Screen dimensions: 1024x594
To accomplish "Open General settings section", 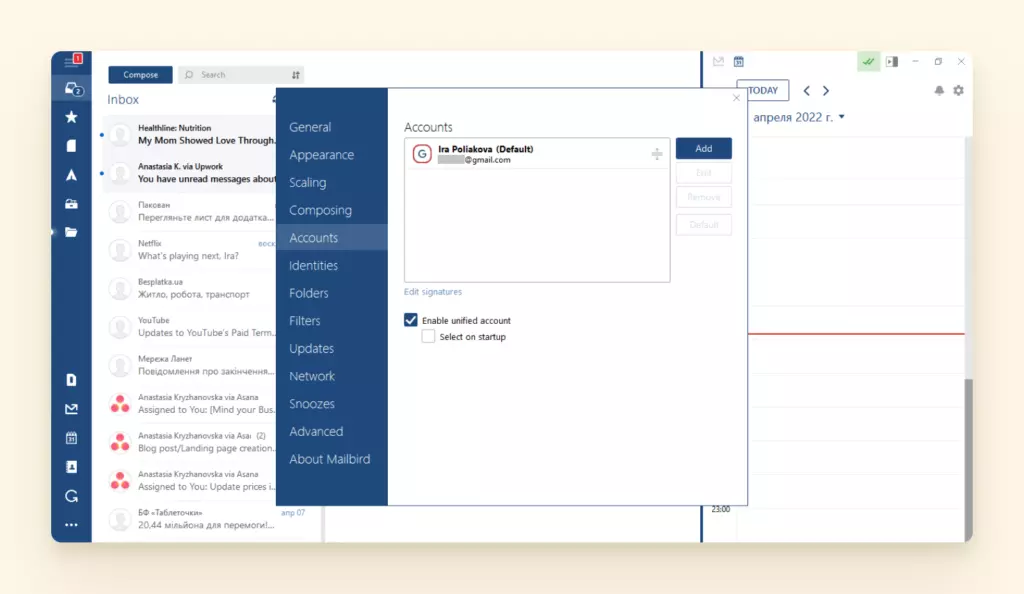I will pyautogui.click(x=332, y=127).
